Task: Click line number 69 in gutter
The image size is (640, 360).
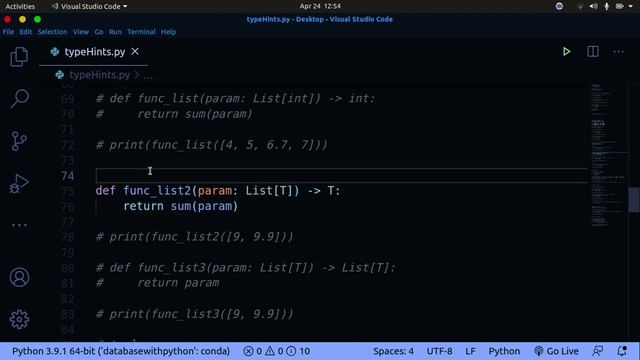Action: 67,99
